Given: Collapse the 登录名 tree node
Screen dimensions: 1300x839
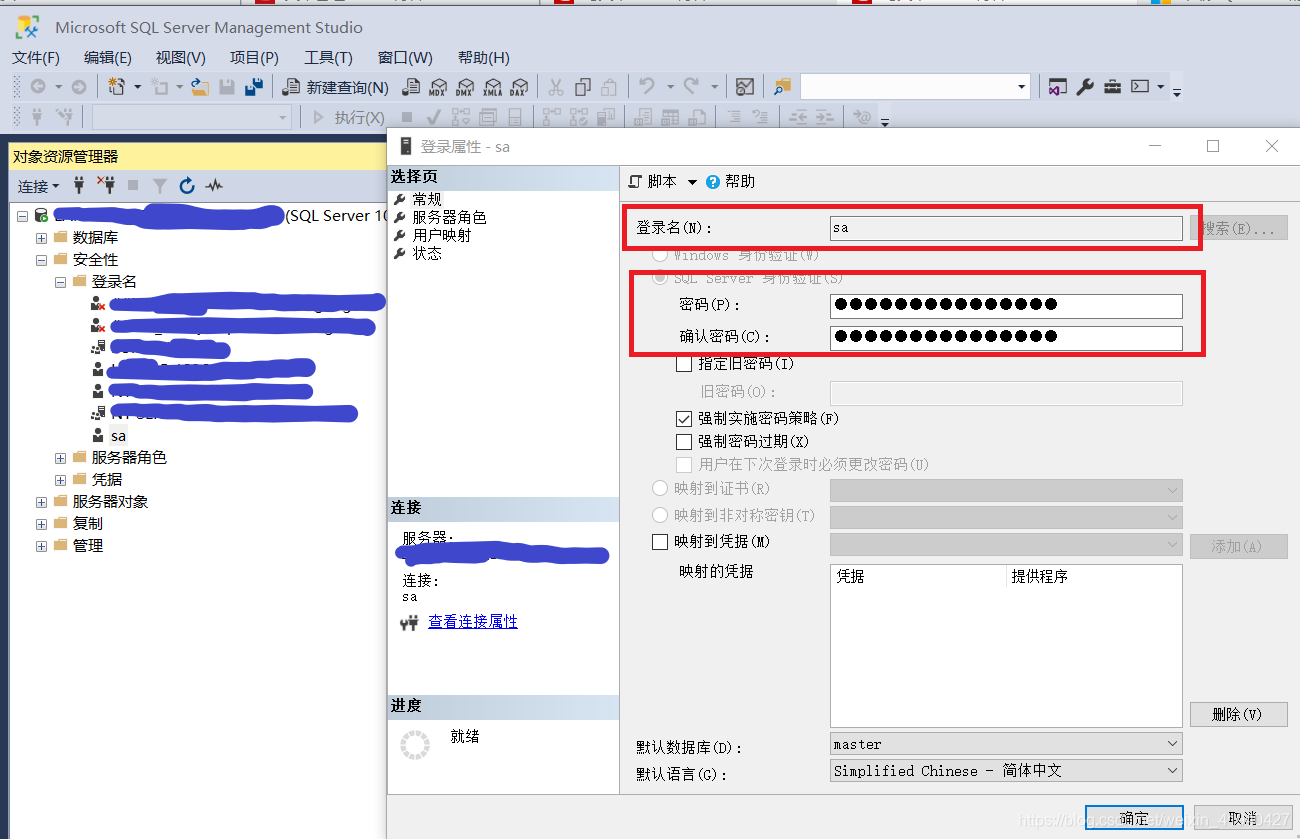Looking at the screenshot, I should 60,282.
